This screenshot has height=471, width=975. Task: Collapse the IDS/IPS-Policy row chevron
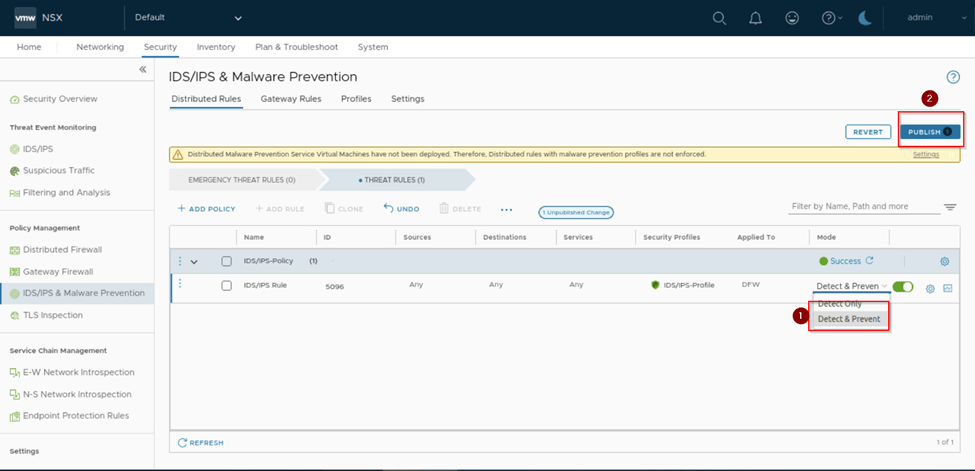point(194,262)
